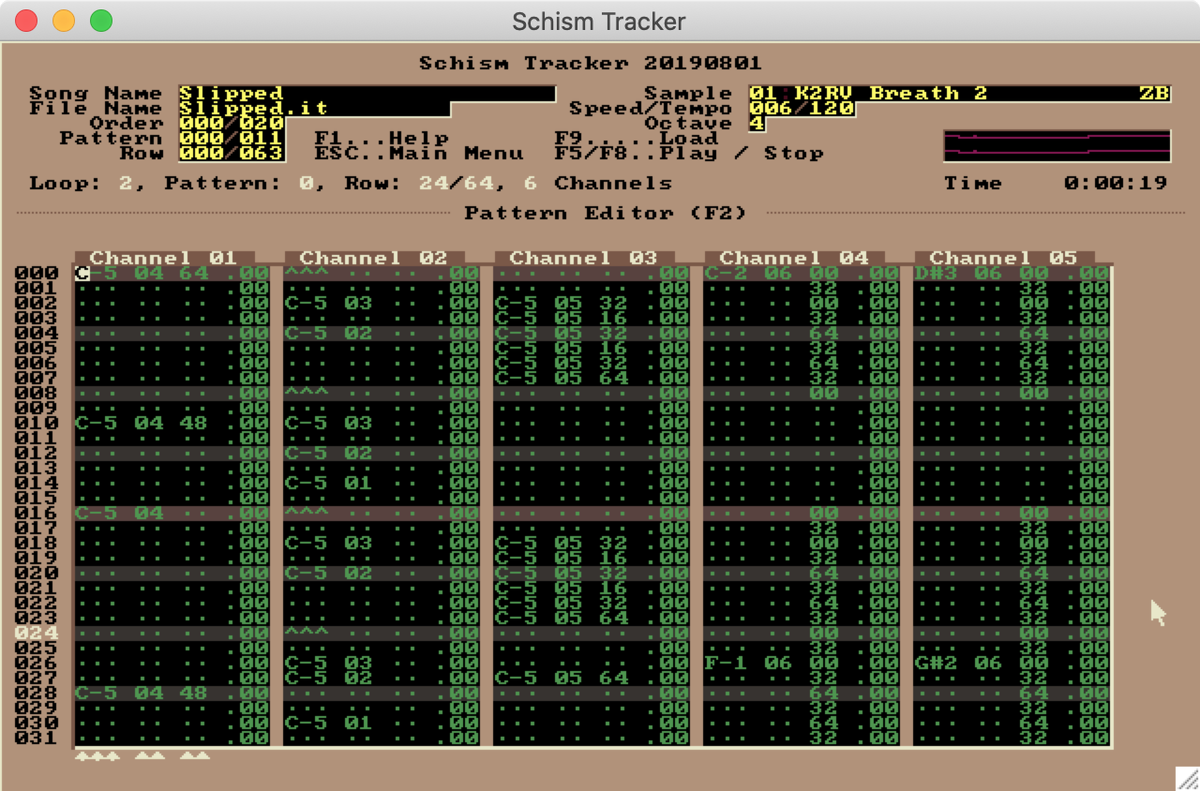
Task: Click the Schism Tracker window title bar
Action: tap(600, 21)
